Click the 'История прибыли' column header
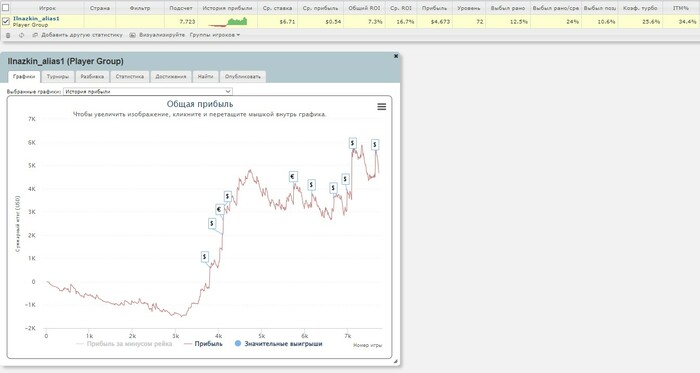Screen dimensions: 700x373 (x=227, y=8)
